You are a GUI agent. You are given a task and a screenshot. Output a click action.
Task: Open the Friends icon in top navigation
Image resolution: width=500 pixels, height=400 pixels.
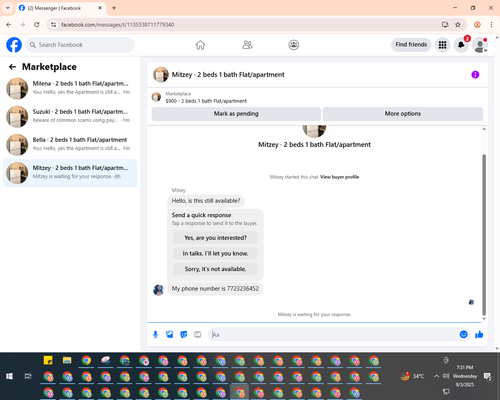point(247,45)
